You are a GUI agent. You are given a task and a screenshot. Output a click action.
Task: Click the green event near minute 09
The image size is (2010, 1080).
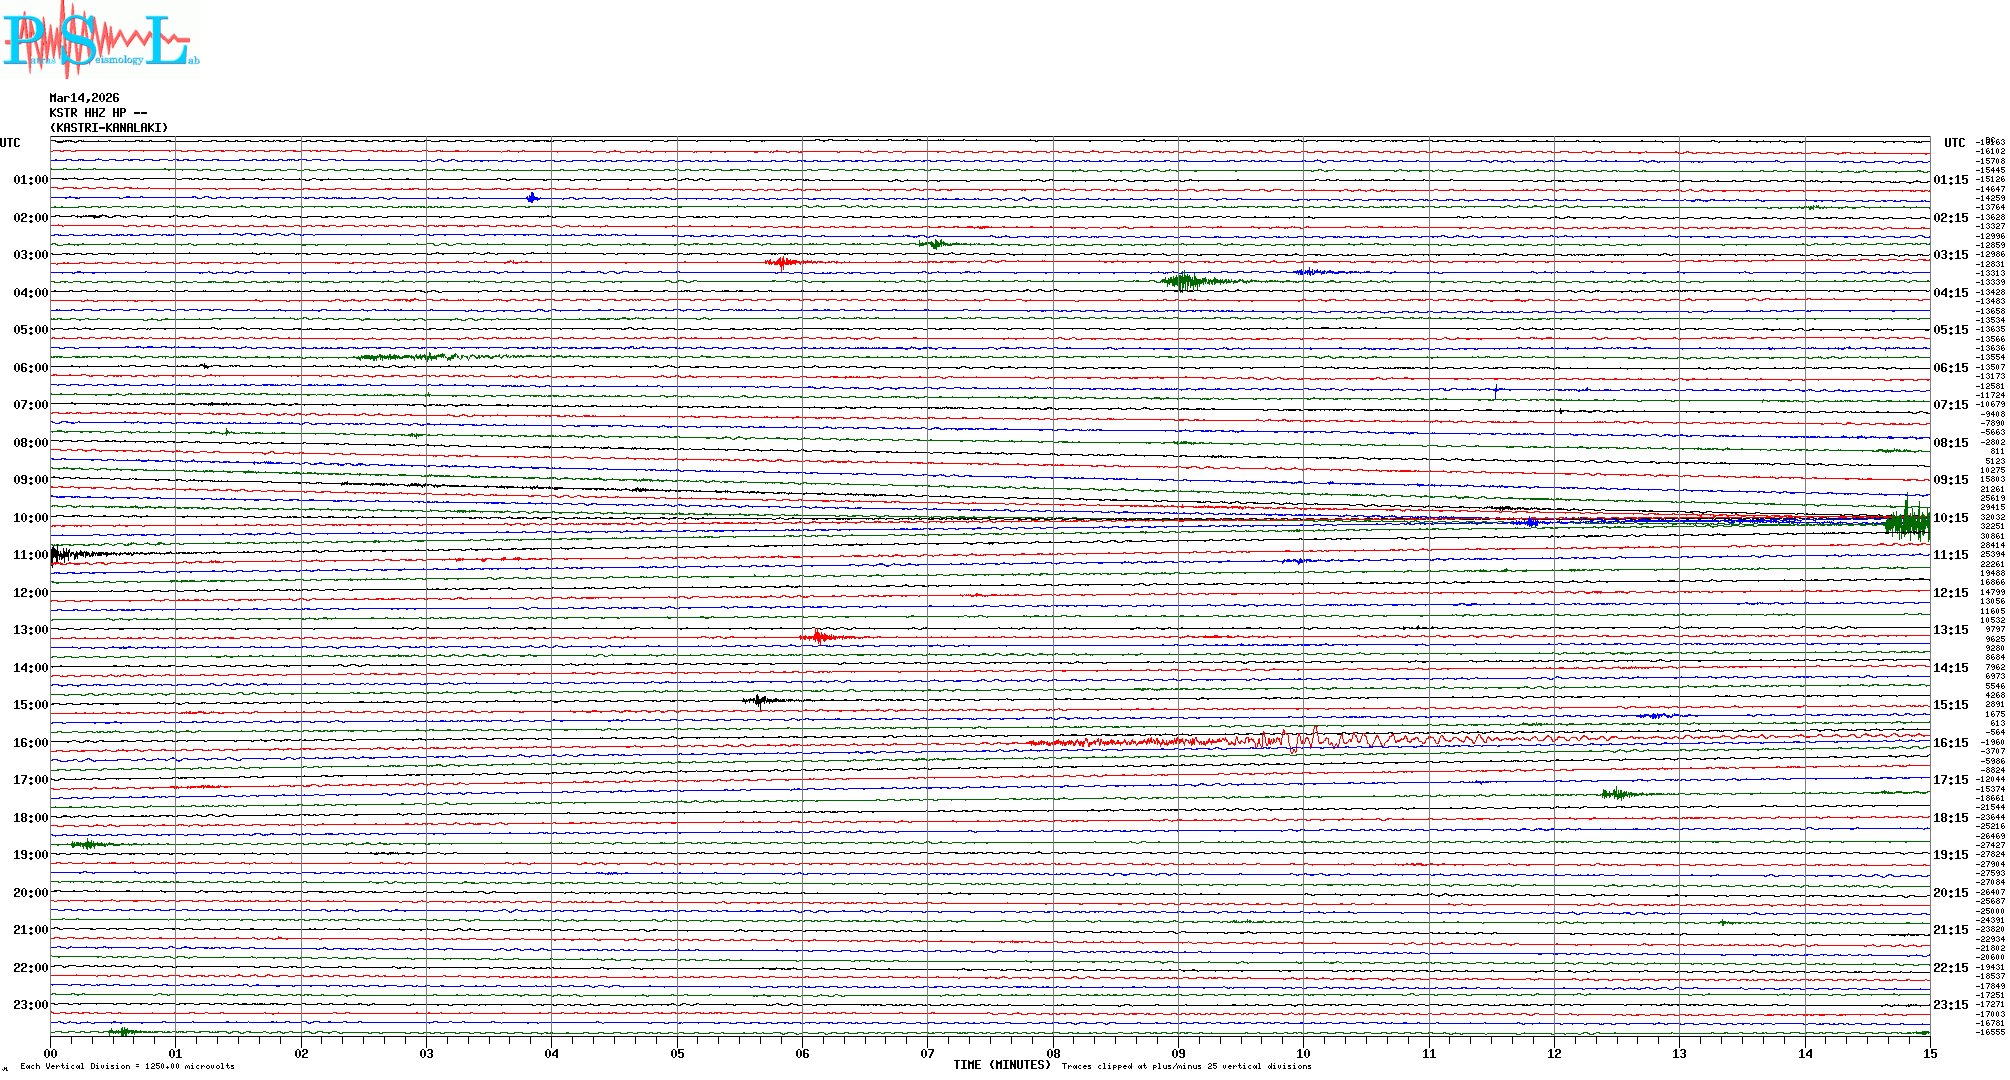(x=1185, y=281)
